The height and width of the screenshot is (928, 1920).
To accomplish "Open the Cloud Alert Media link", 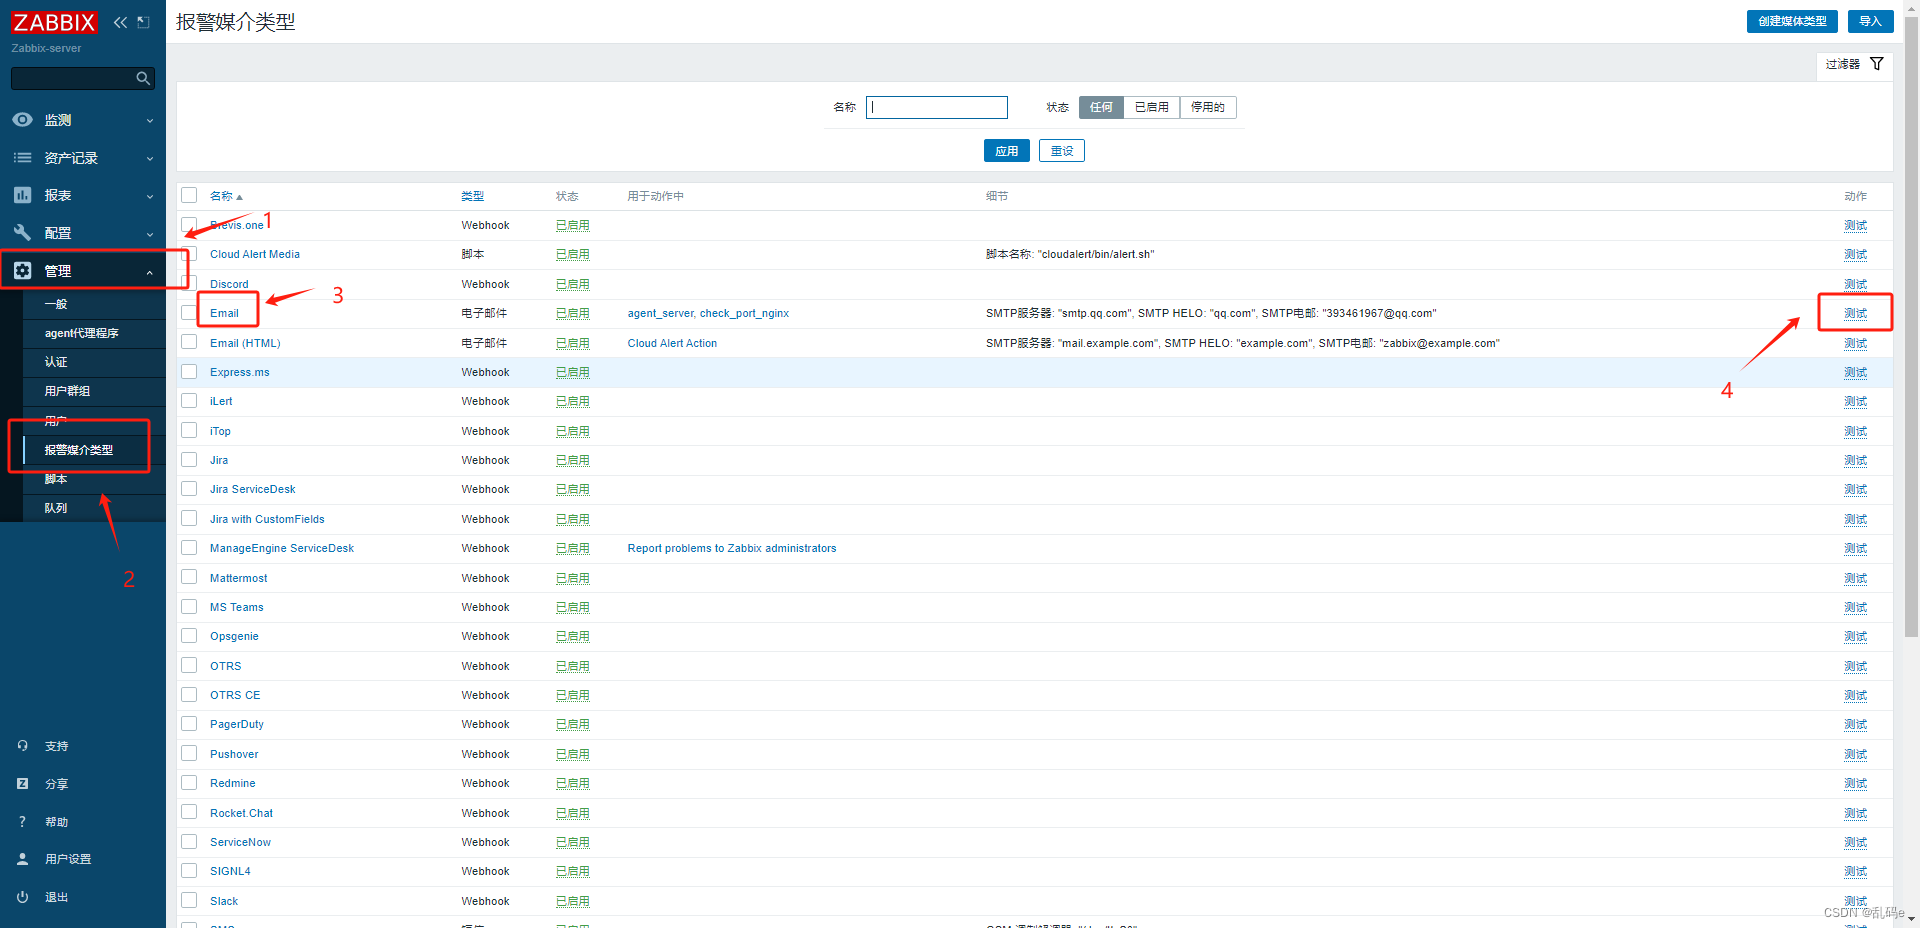I will coord(255,254).
